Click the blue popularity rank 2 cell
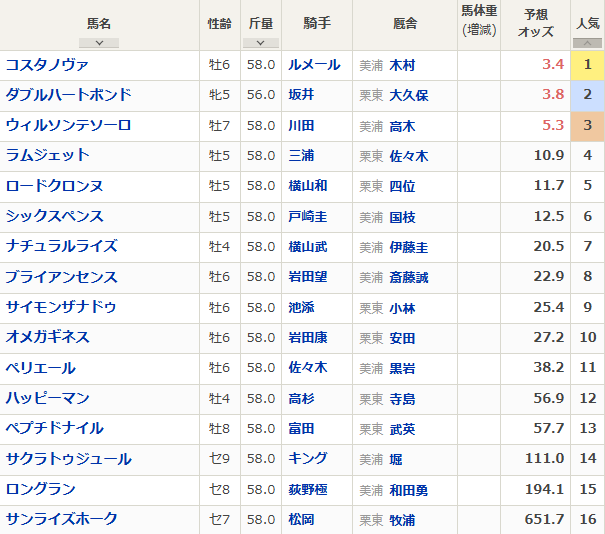605x534 pixels. point(588,95)
